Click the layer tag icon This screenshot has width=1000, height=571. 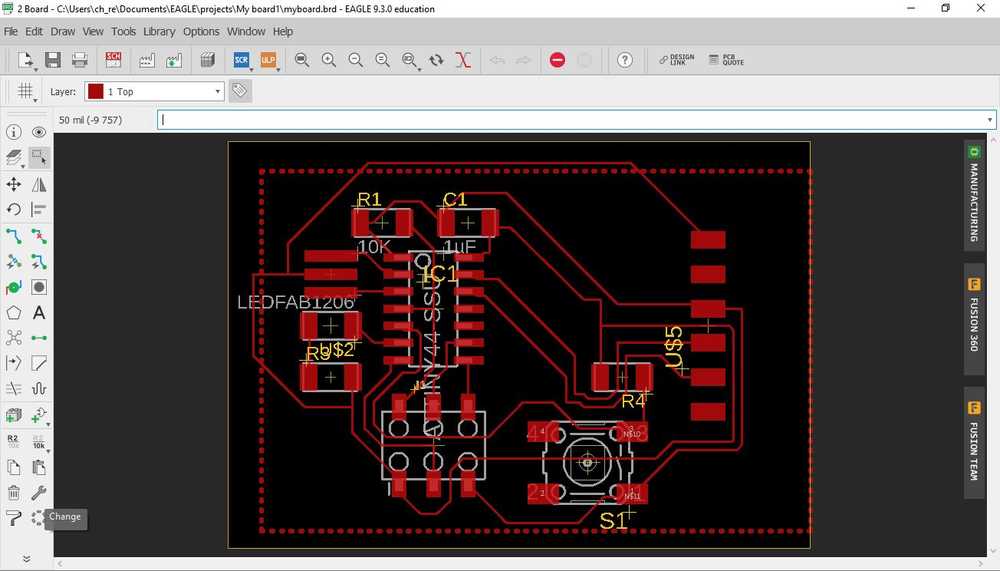click(240, 91)
